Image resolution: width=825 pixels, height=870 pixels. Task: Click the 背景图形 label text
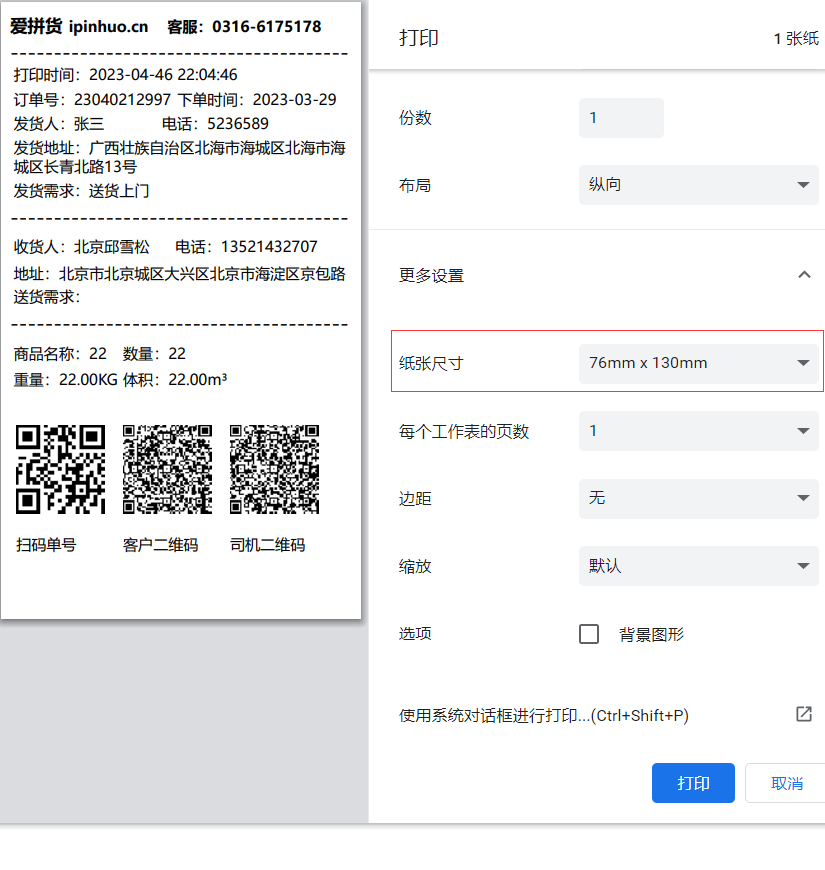tap(651, 634)
